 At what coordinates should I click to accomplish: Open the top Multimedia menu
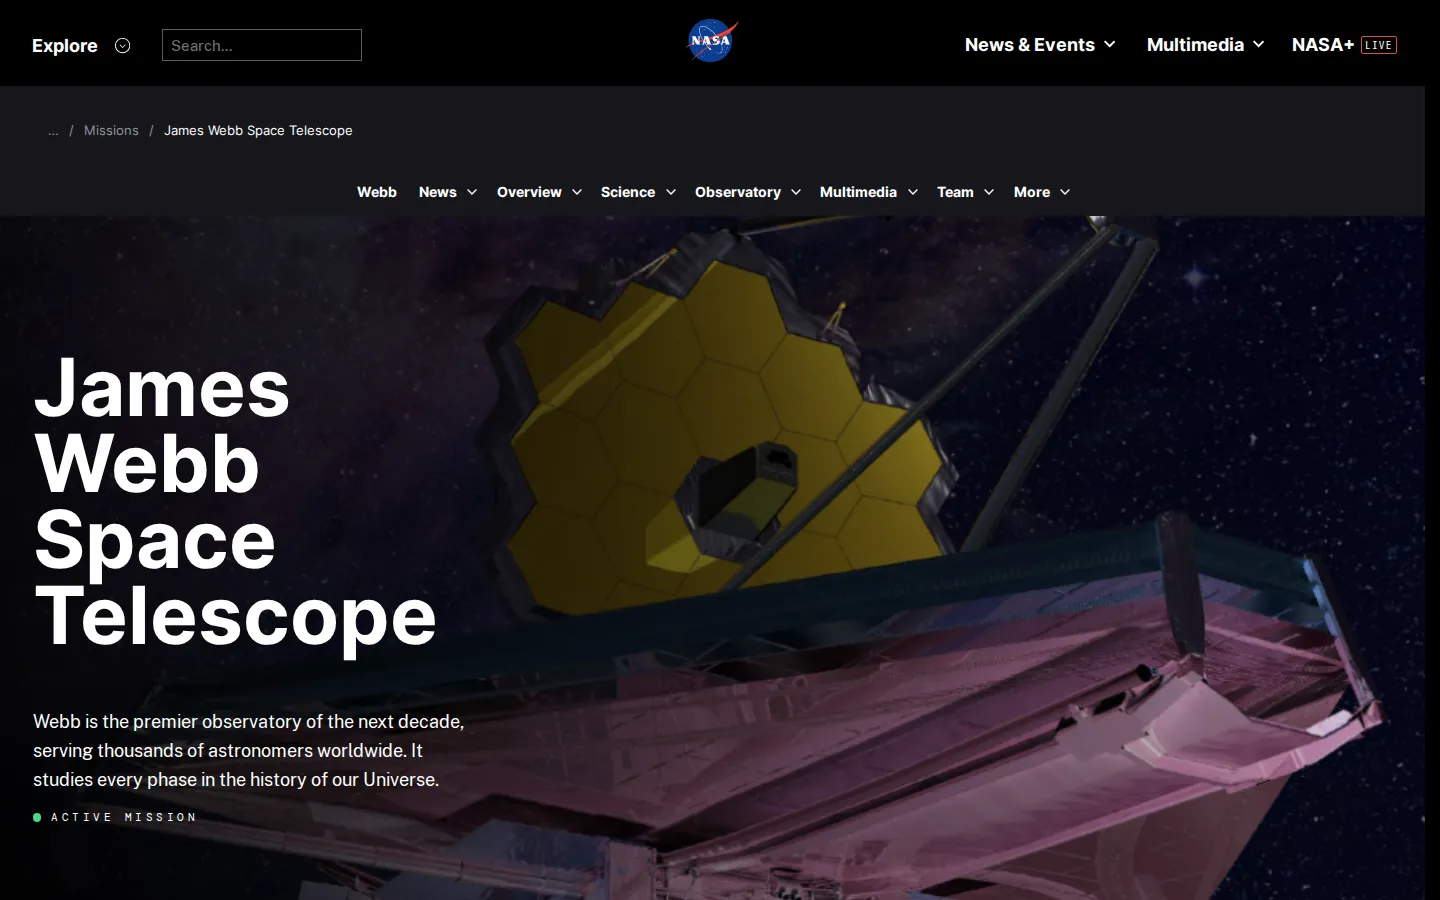(x=1195, y=45)
